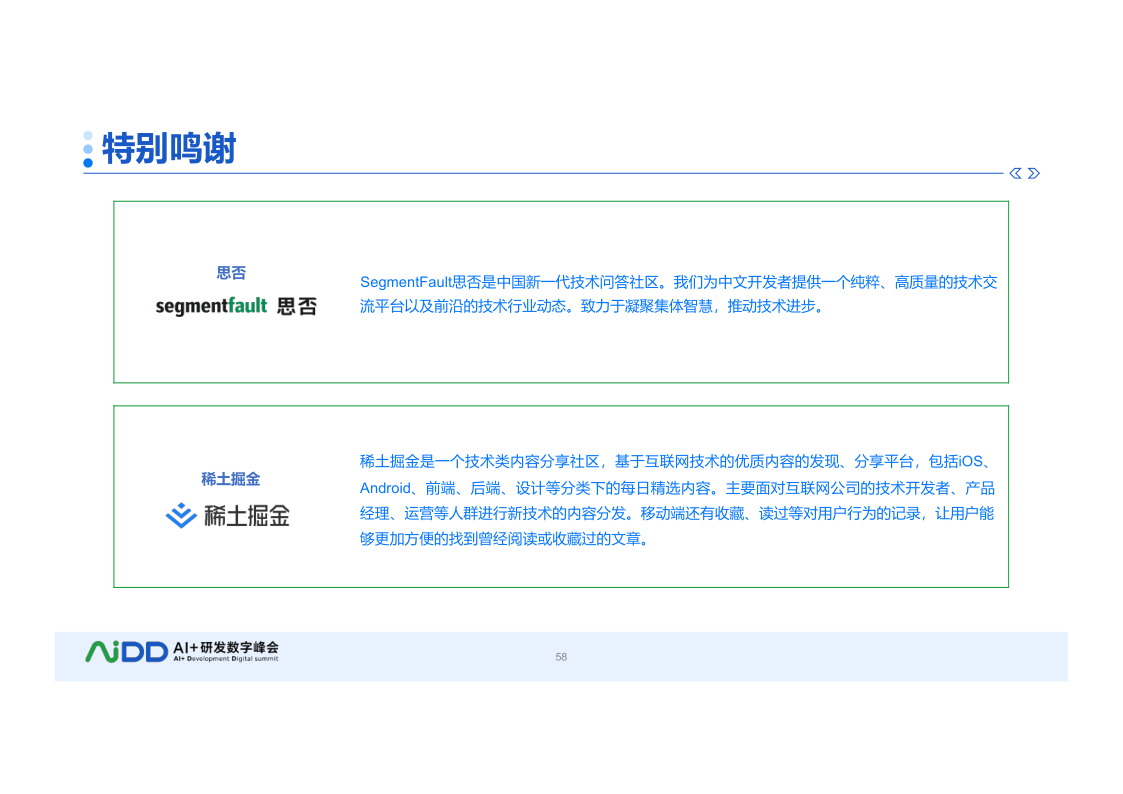1123x794 pixels.
Task: Click the page number 58
Action: point(561,657)
